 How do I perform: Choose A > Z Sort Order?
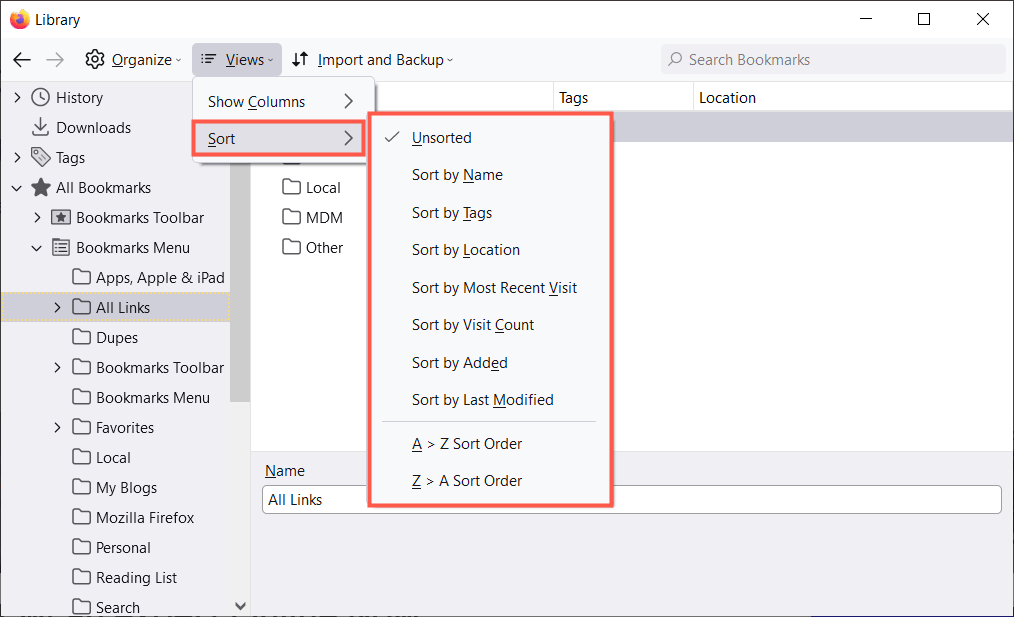[467, 444]
